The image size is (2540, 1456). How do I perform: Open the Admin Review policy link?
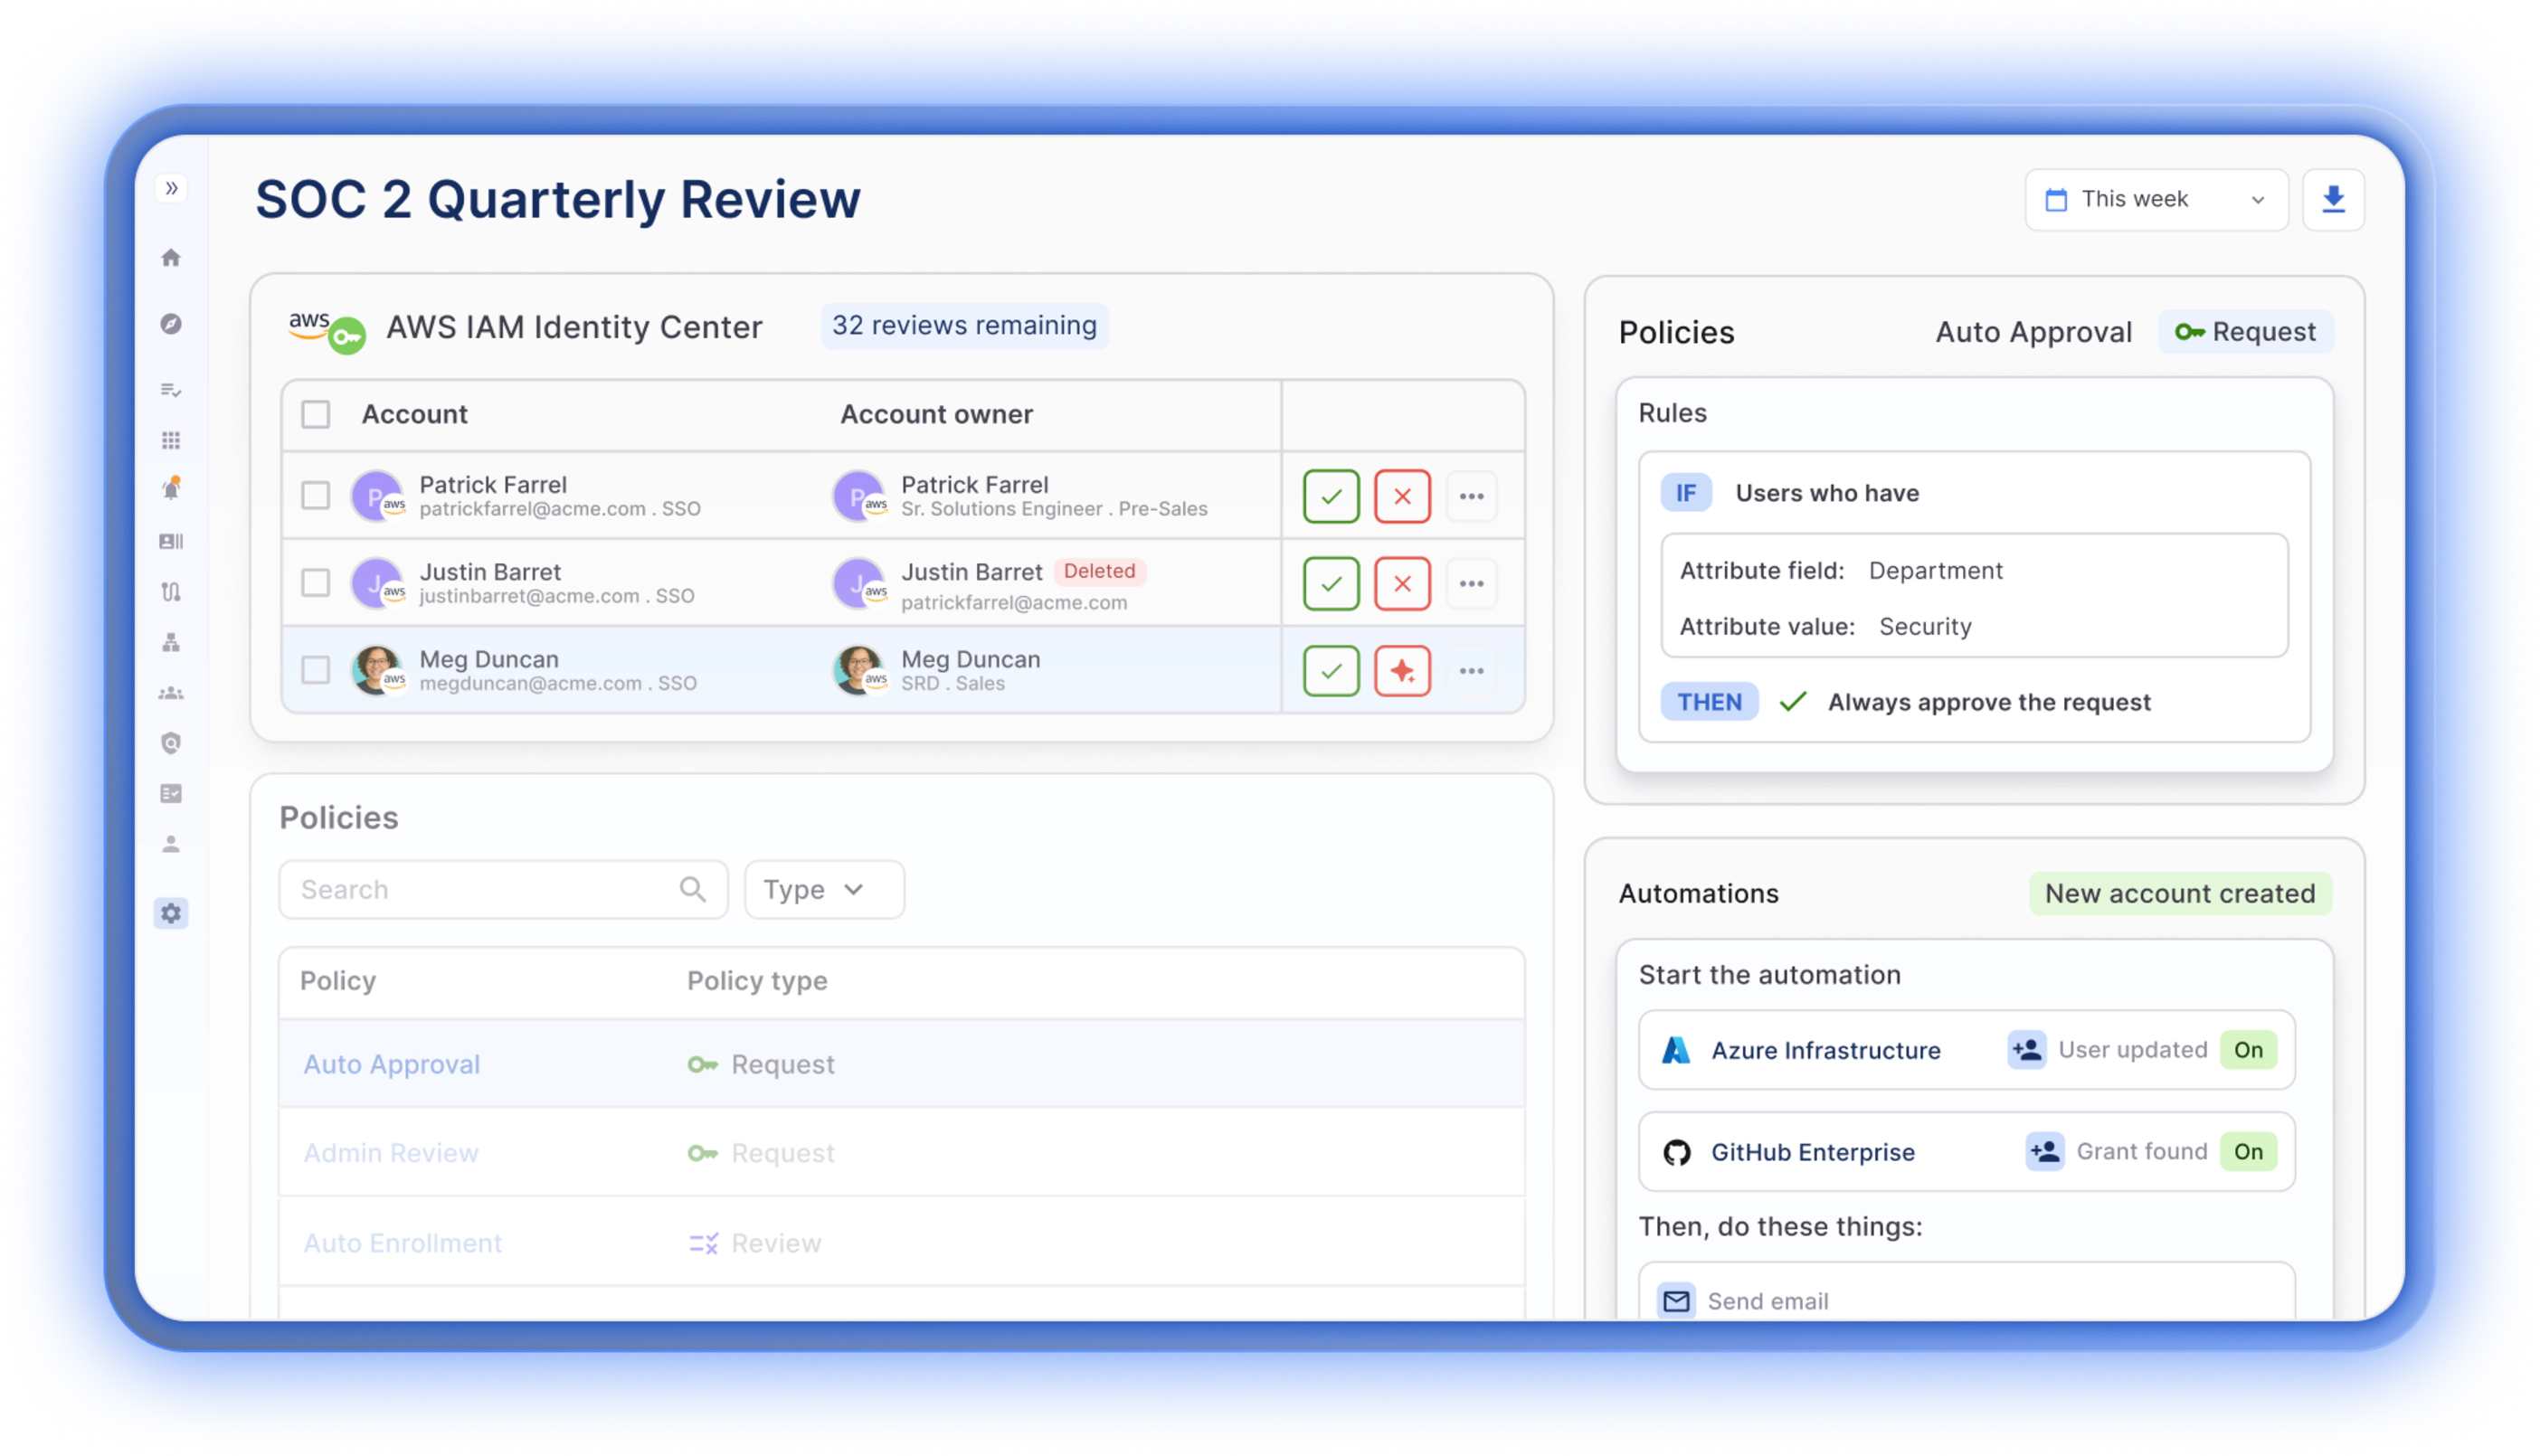click(x=391, y=1153)
